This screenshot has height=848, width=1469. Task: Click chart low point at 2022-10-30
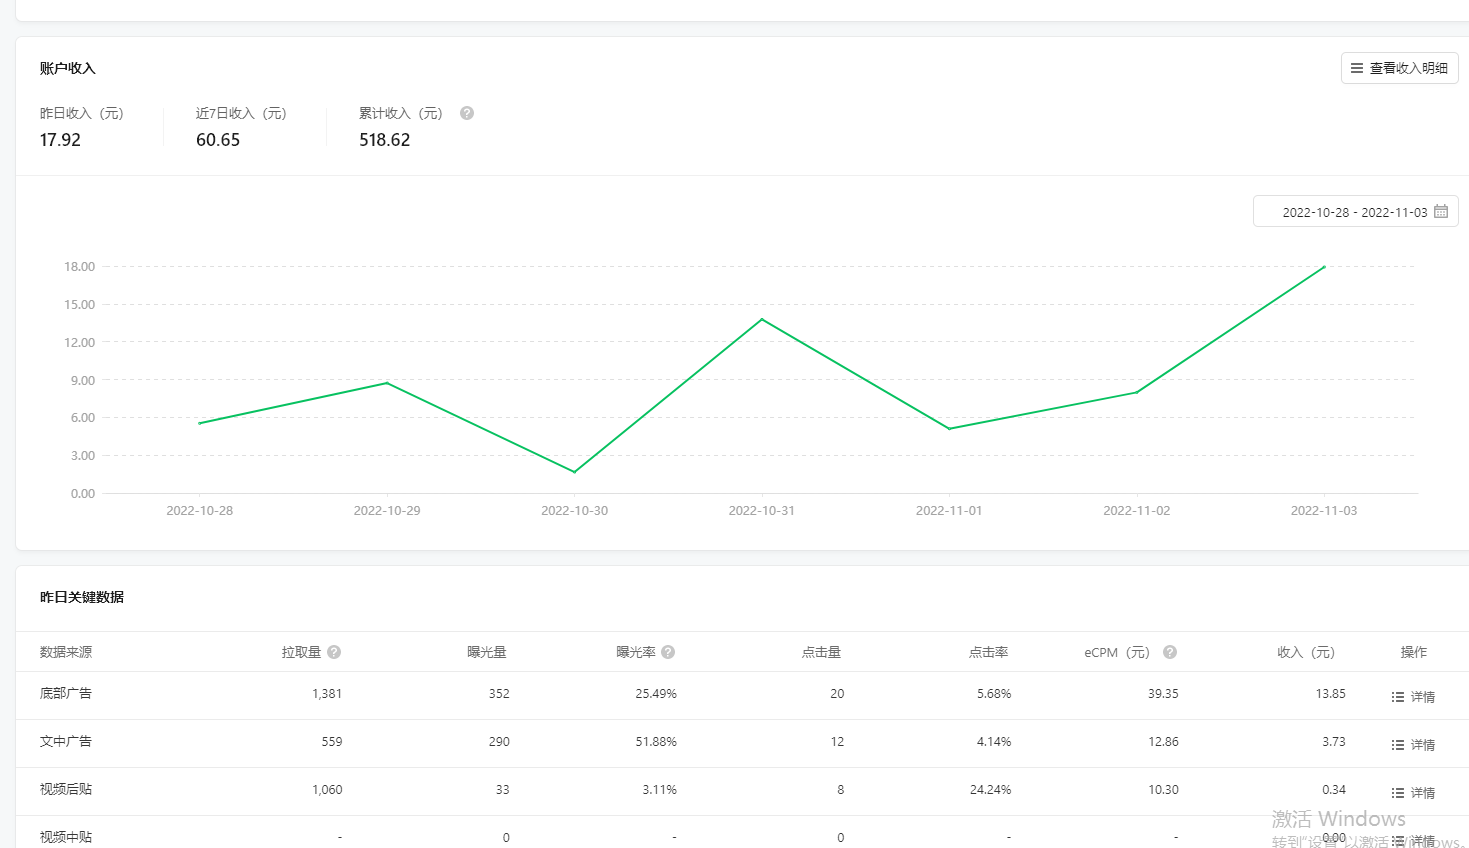pyautogui.click(x=574, y=472)
